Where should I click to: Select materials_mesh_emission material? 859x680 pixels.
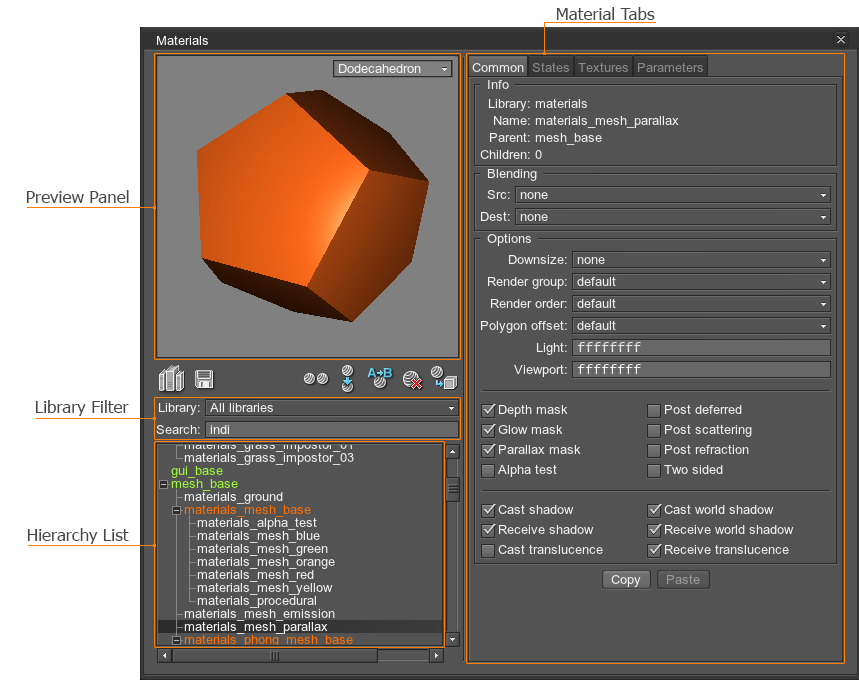(x=259, y=614)
